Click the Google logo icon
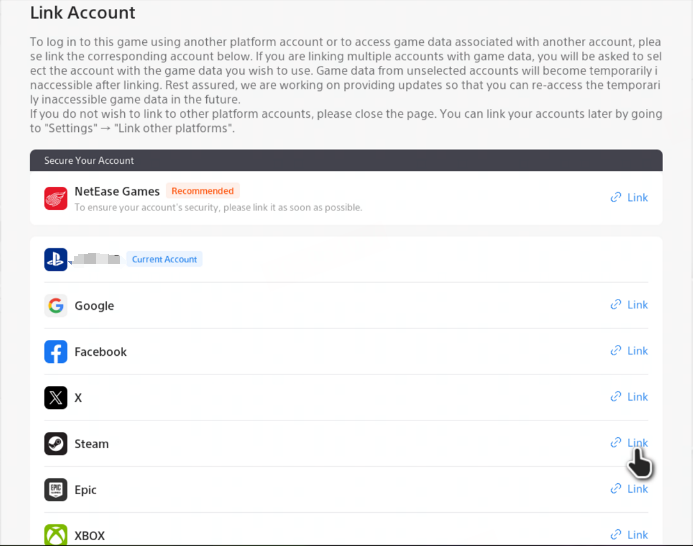This screenshot has height=546, width=693. 56,306
